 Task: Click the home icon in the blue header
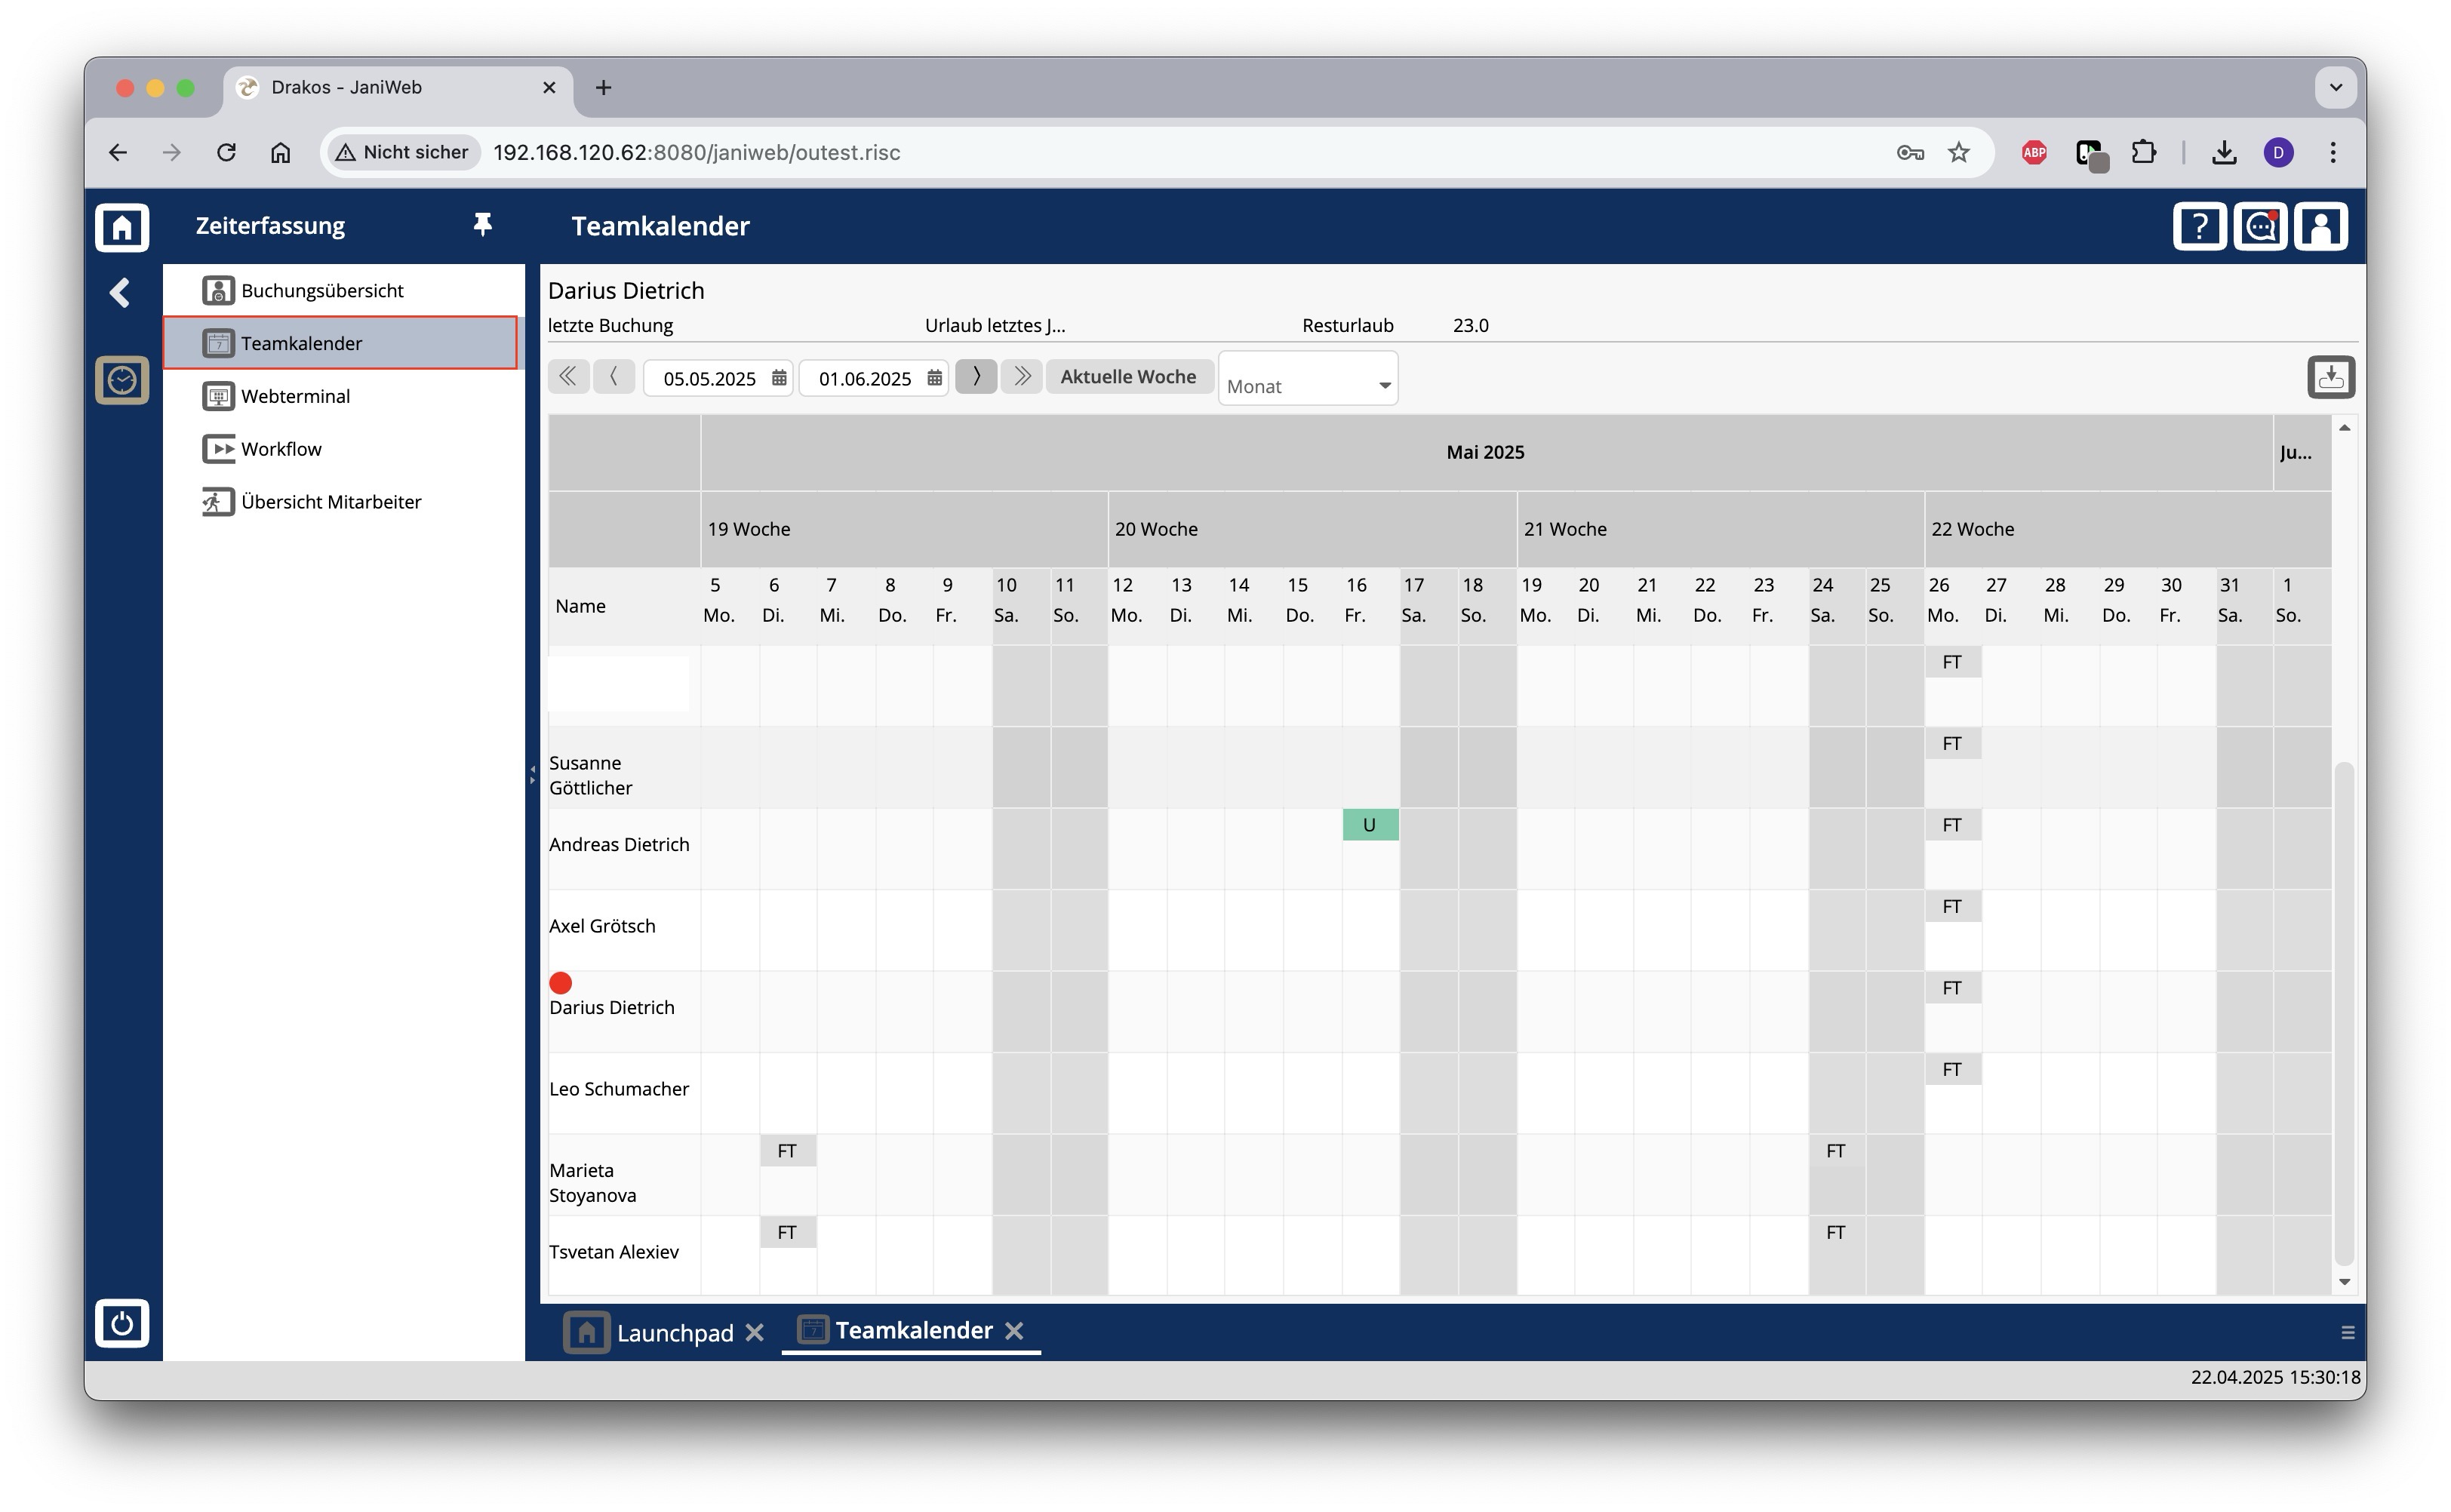(x=122, y=227)
